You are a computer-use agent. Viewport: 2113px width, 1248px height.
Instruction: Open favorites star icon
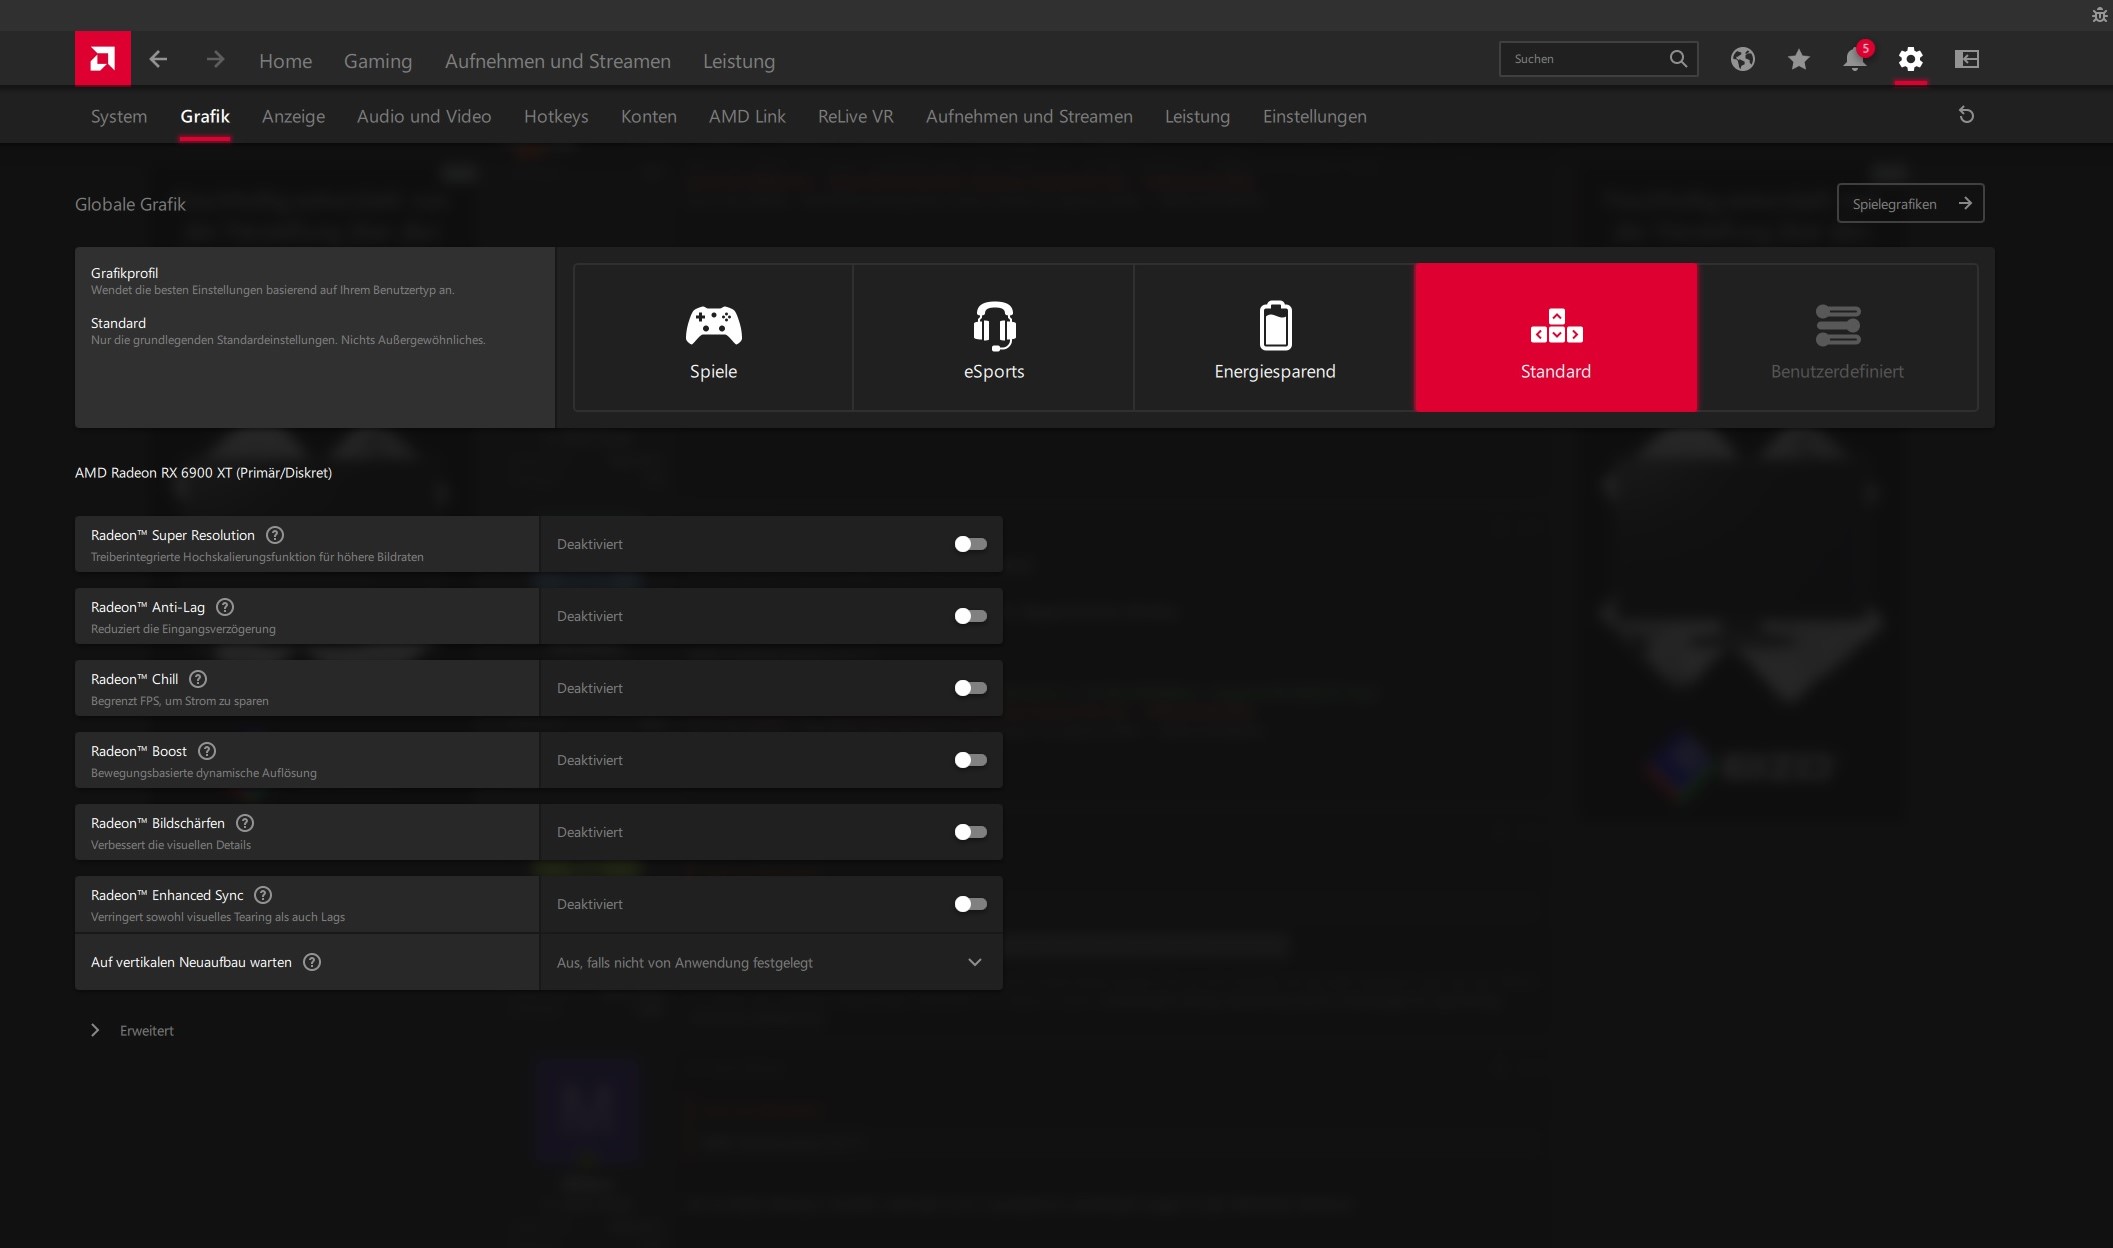click(x=1798, y=59)
